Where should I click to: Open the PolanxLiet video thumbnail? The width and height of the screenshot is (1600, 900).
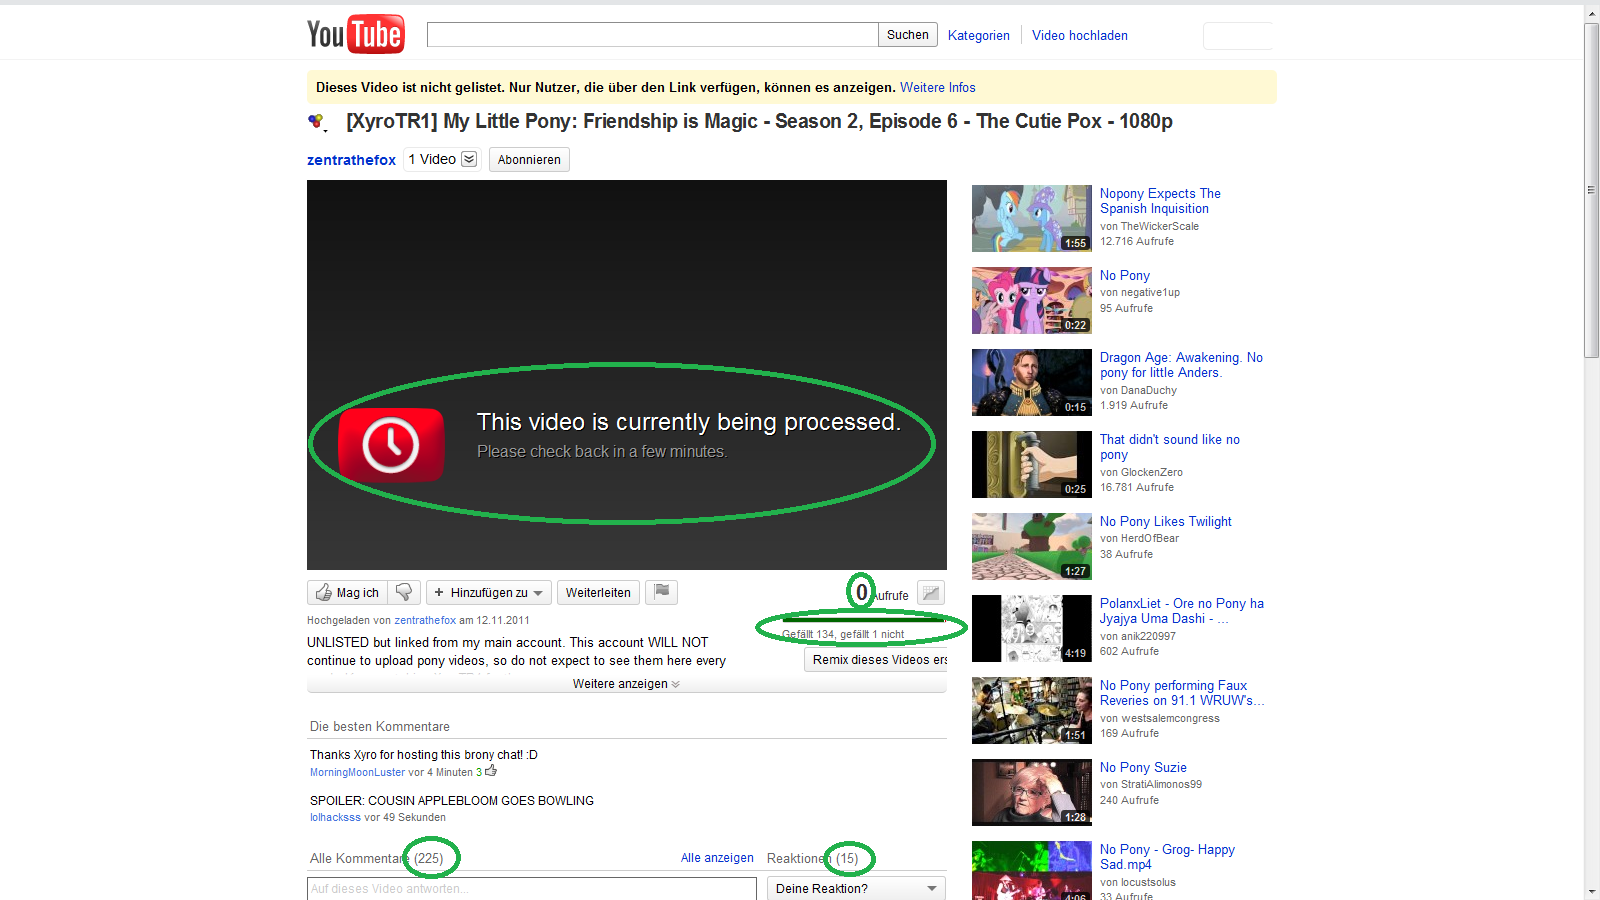[x=1032, y=628]
